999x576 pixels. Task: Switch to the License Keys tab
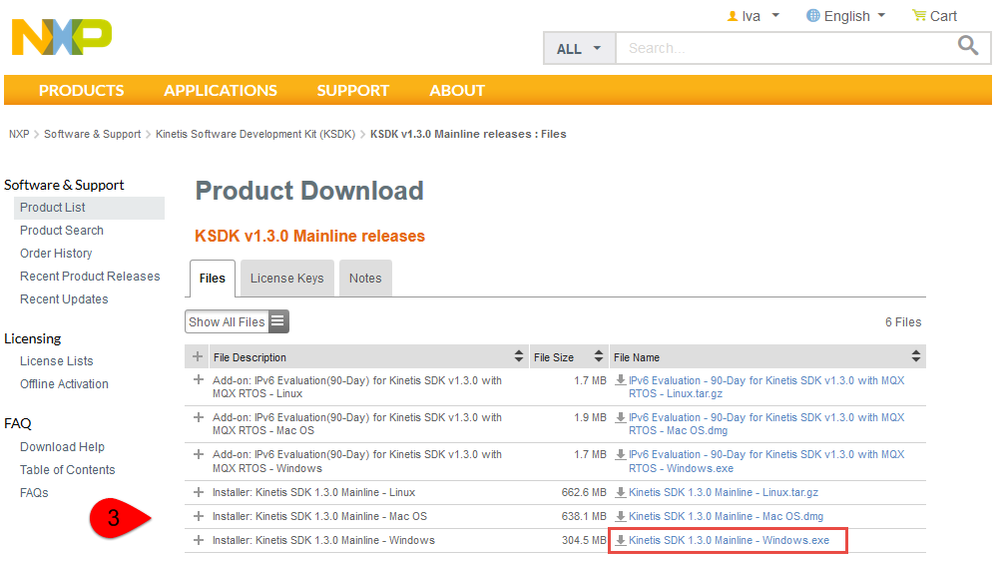click(x=287, y=278)
